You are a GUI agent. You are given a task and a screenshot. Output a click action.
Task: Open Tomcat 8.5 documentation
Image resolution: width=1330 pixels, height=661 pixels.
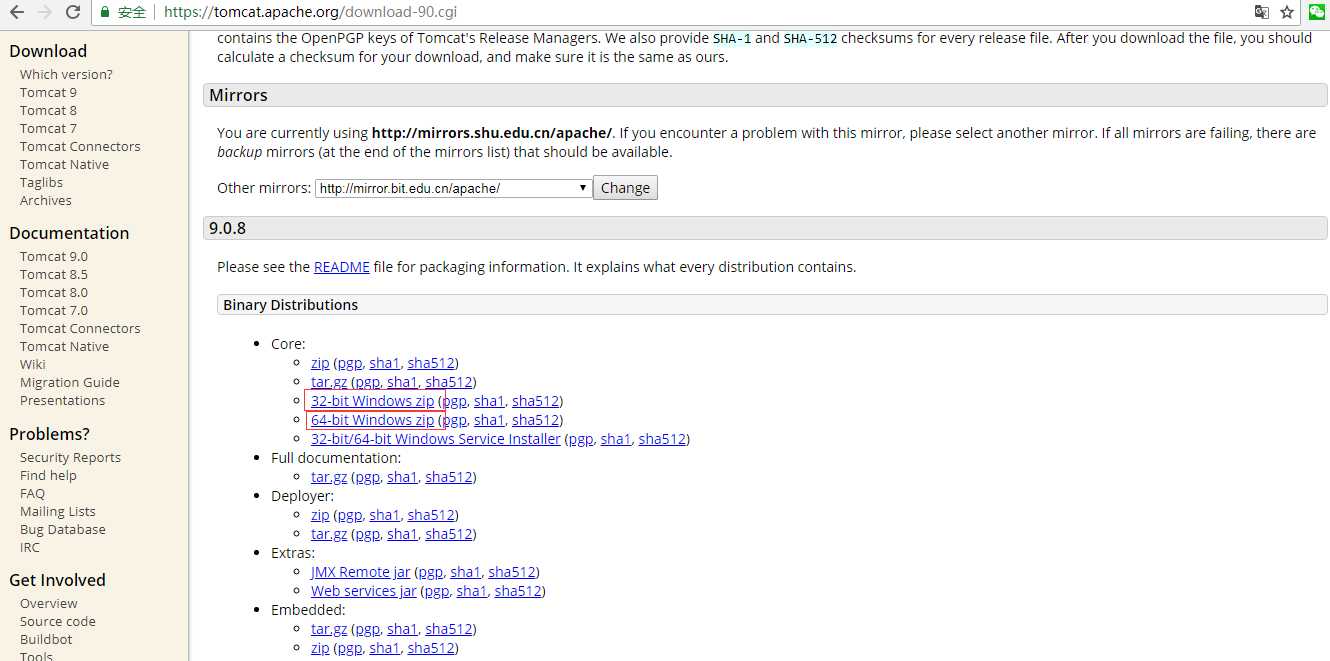click(x=54, y=274)
